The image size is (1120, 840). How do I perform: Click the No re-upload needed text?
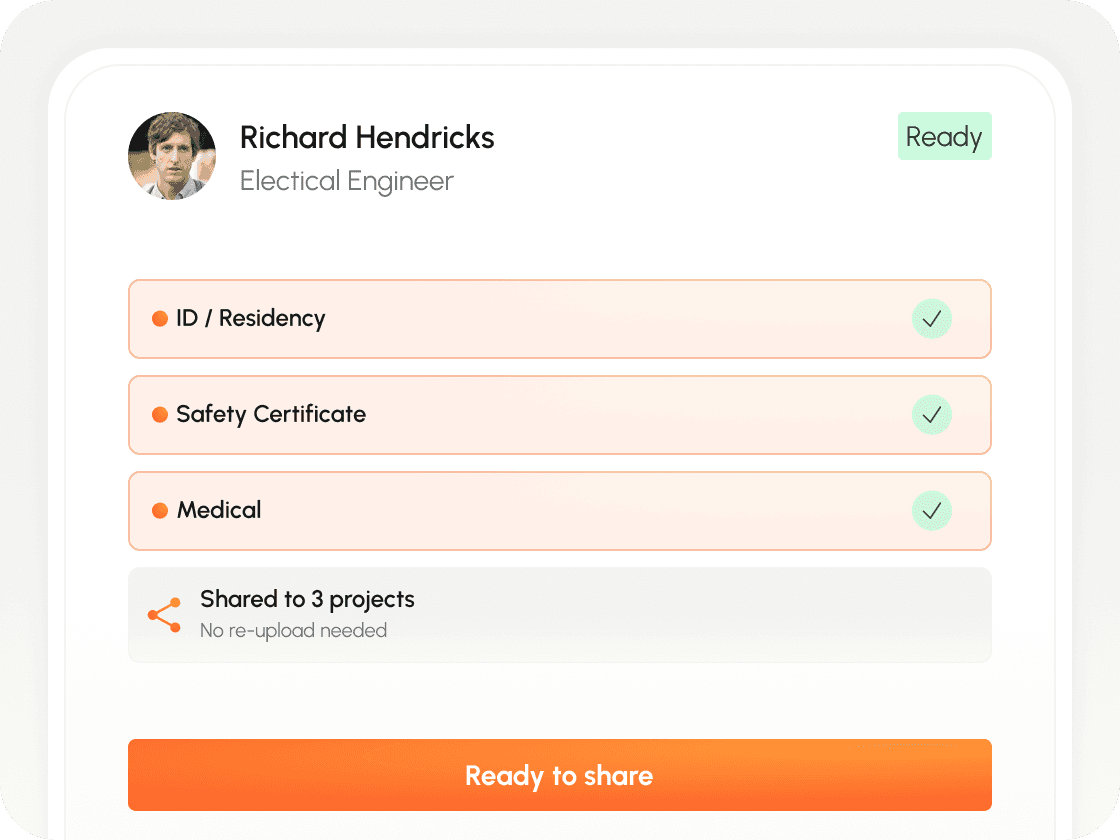point(294,631)
